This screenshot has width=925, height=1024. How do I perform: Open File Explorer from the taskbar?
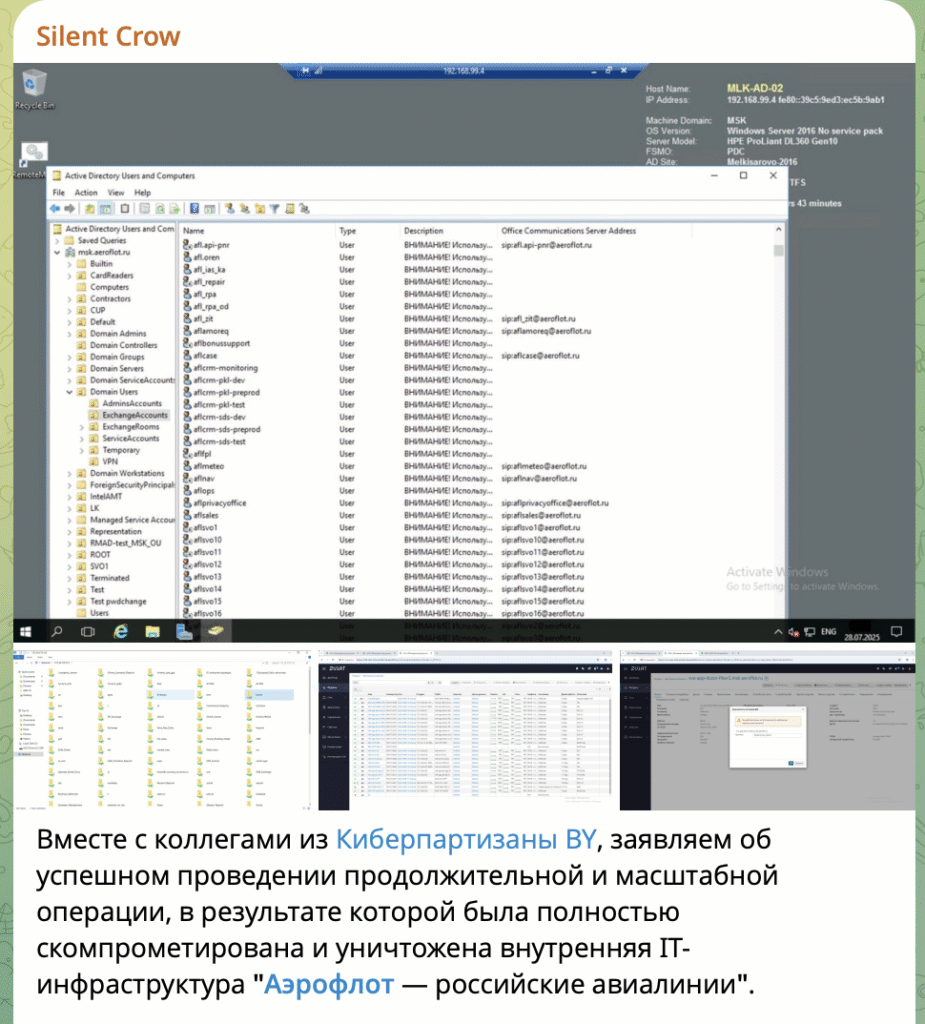pyautogui.click(x=152, y=632)
